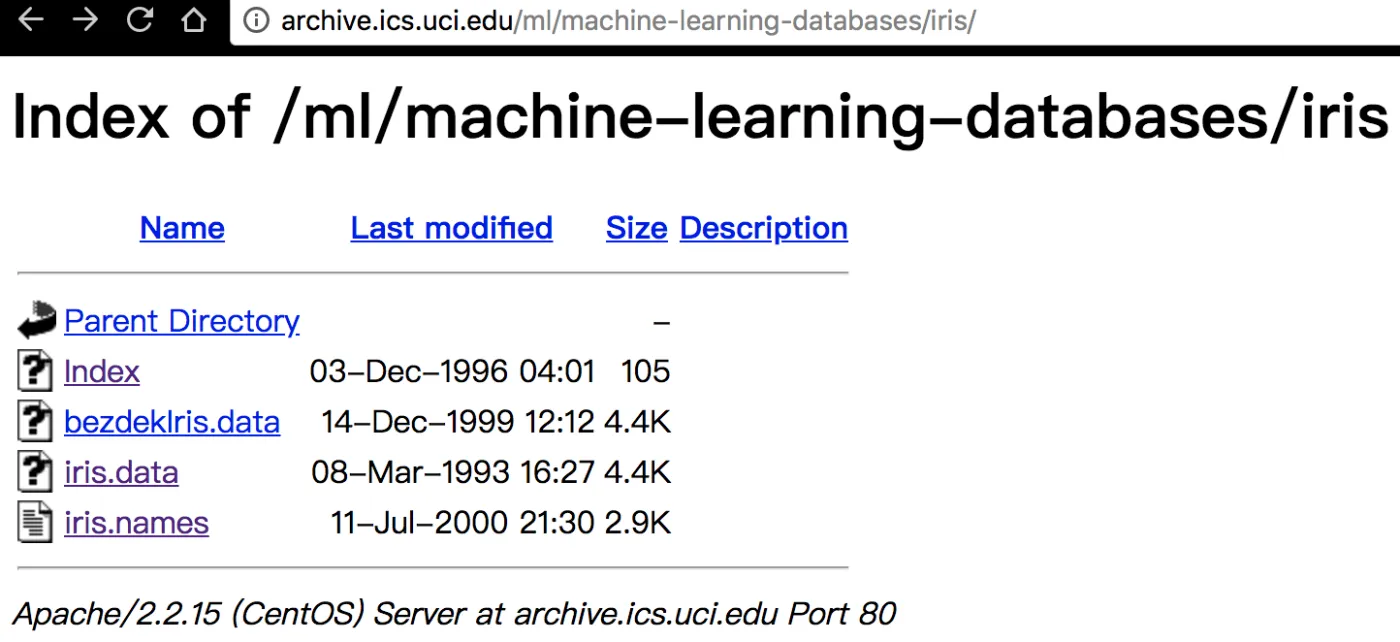Open the iris.data file link
Viewport: 1400px width, 642px height.
tap(121, 472)
